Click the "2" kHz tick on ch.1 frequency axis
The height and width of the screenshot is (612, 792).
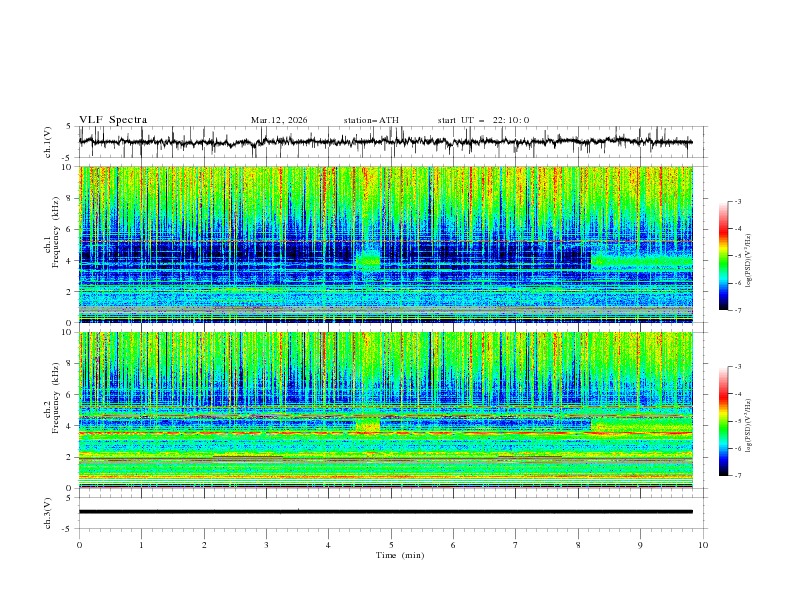[71, 292]
